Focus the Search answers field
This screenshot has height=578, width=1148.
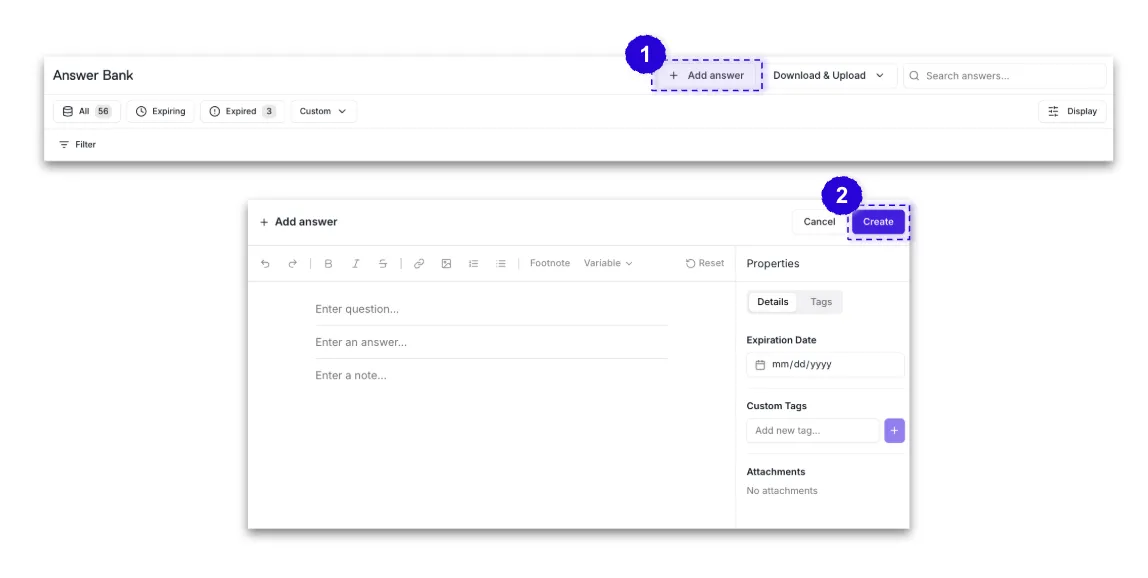(x=1004, y=75)
